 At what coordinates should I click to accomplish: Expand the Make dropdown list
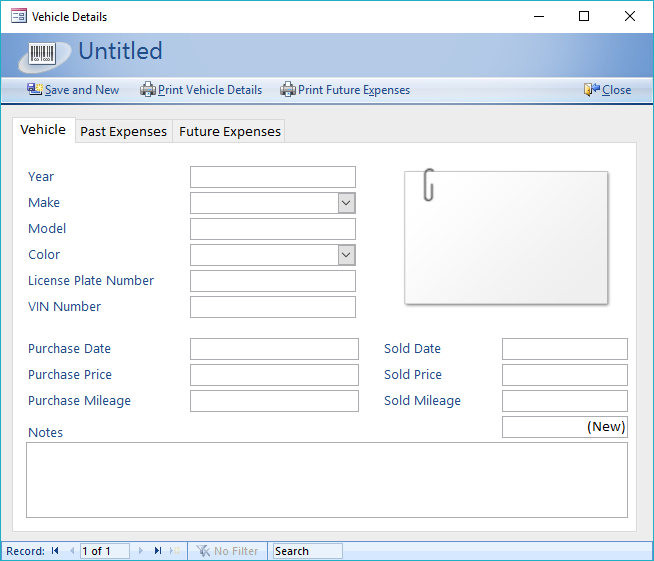(x=346, y=203)
